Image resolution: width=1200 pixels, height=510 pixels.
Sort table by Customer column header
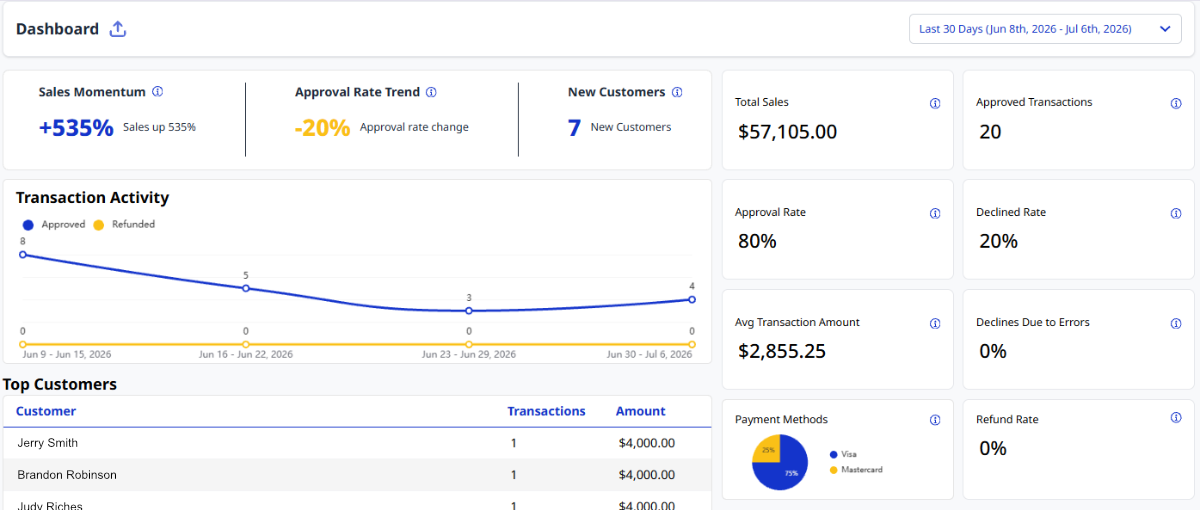pos(46,411)
